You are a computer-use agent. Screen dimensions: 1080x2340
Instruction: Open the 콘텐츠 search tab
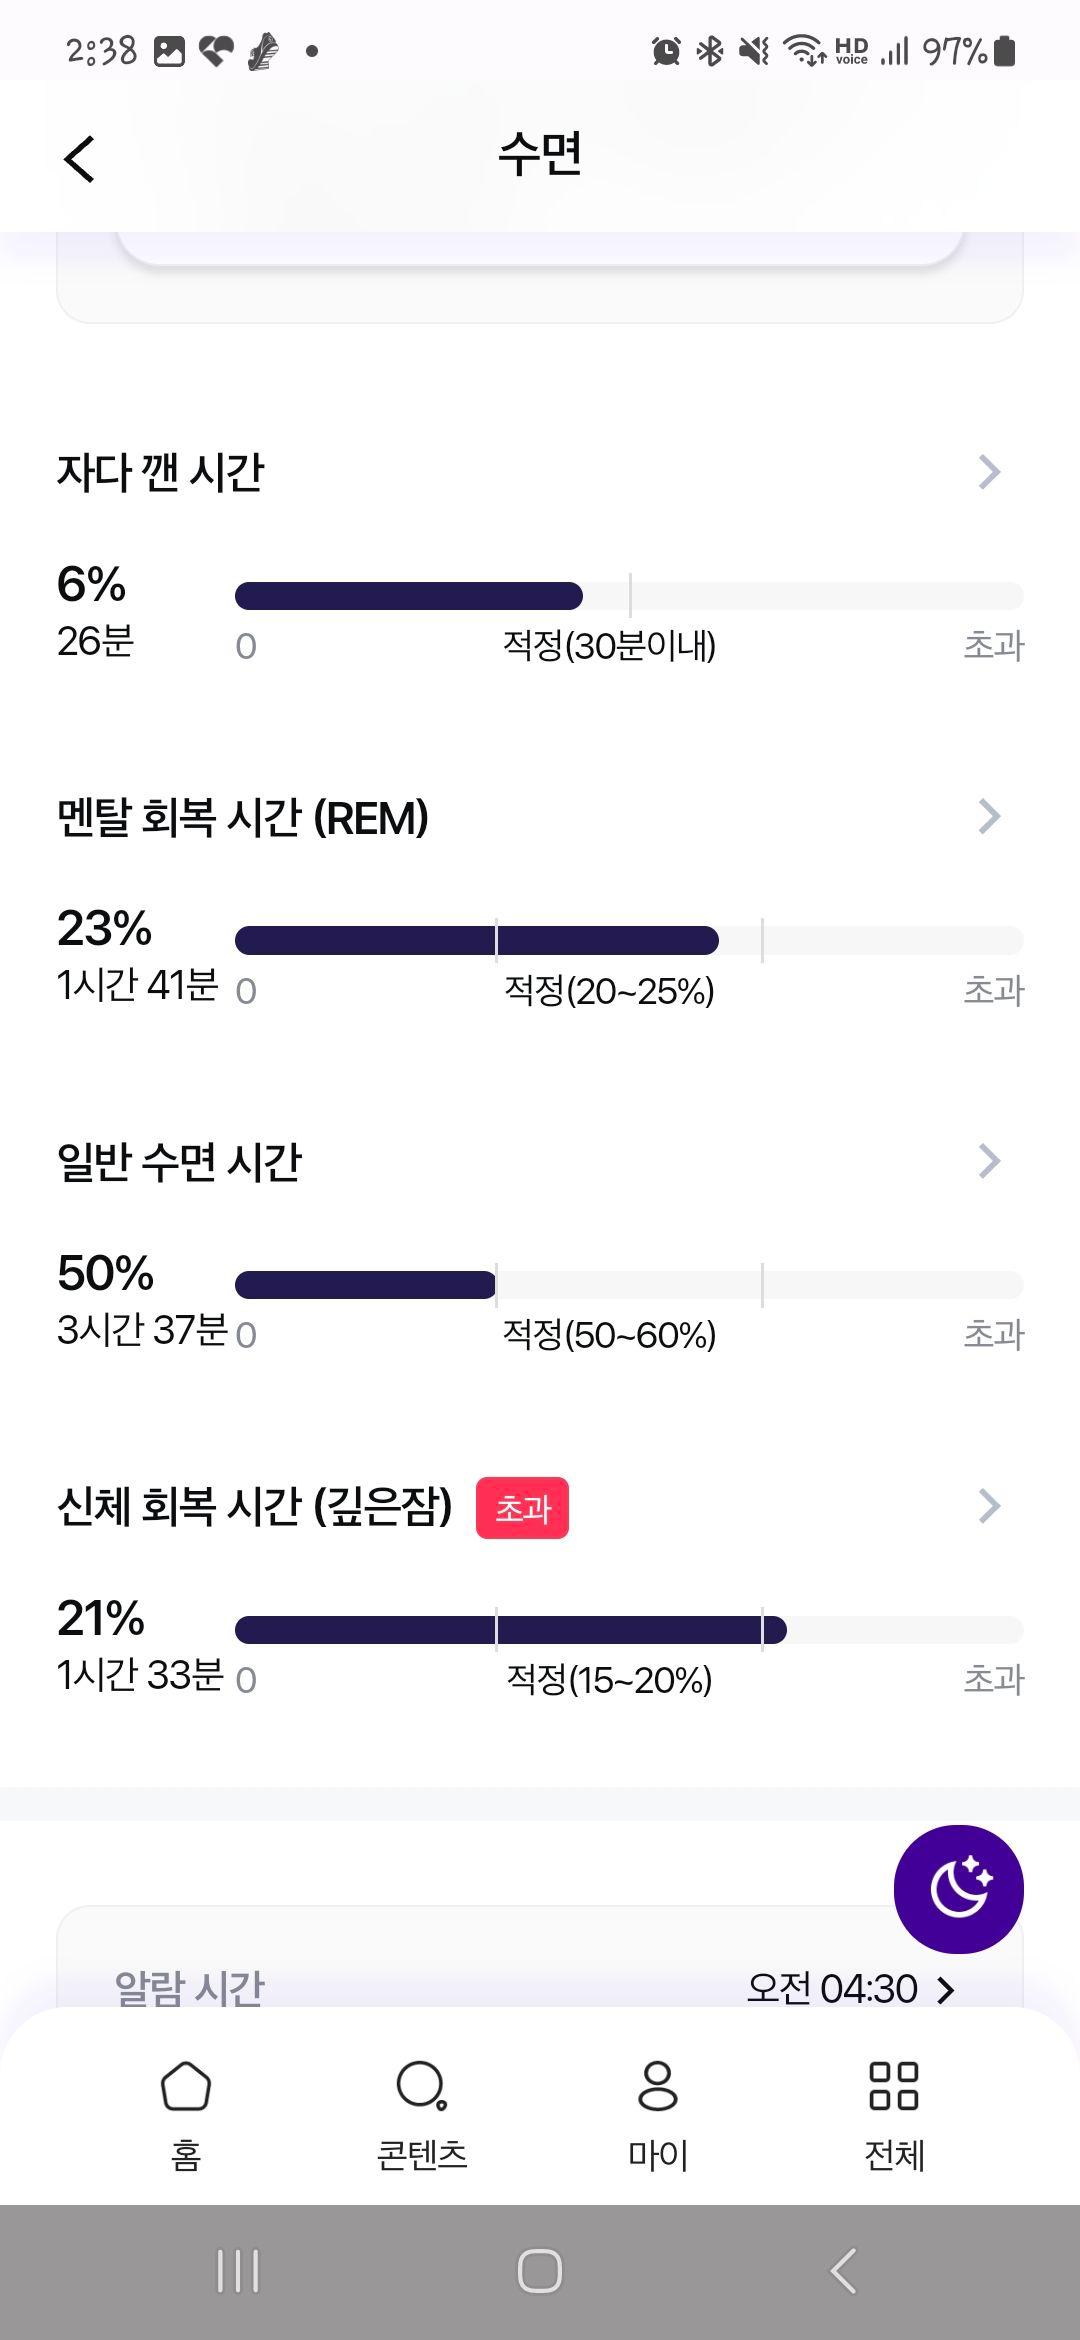(x=421, y=2086)
